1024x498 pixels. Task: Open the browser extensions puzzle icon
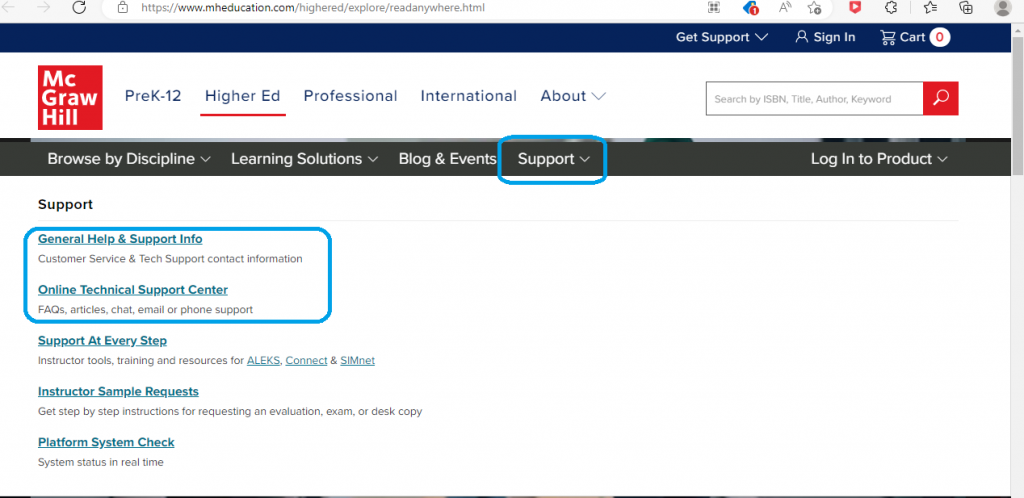891,7
